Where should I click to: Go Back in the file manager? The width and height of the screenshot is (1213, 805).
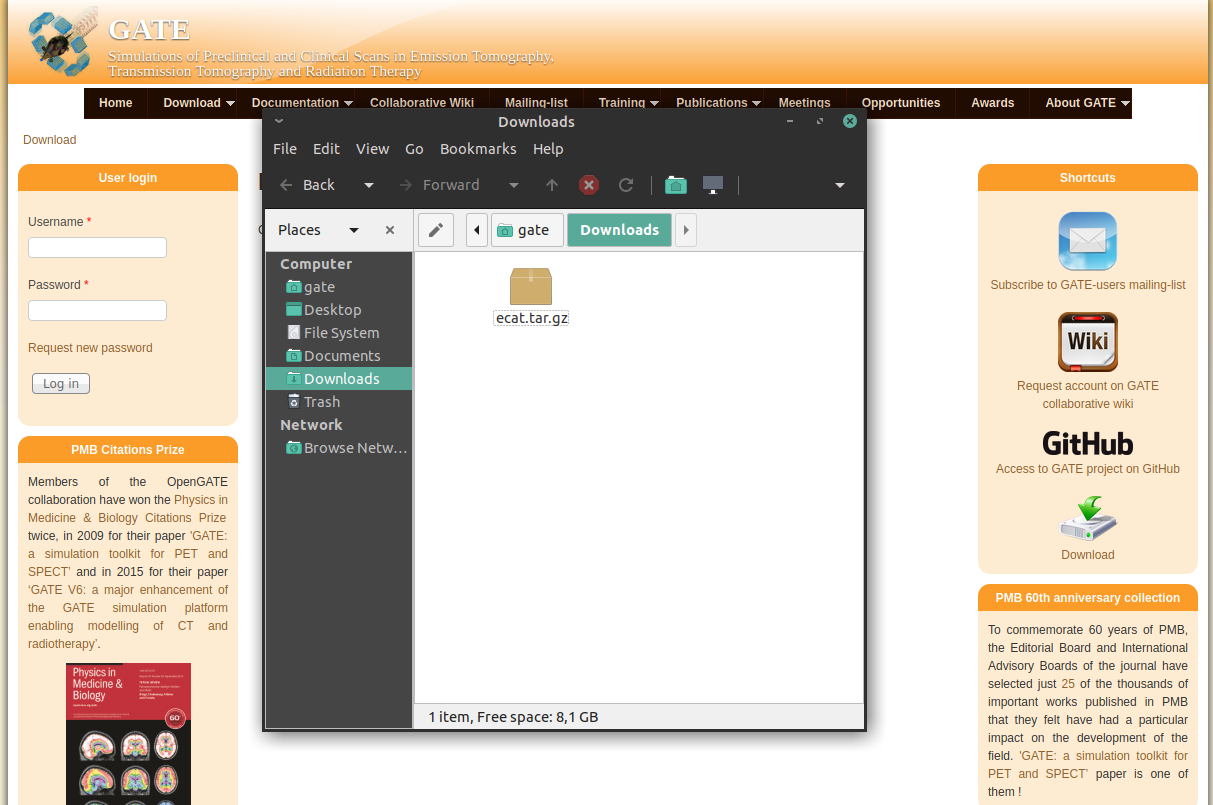click(308, 185)
